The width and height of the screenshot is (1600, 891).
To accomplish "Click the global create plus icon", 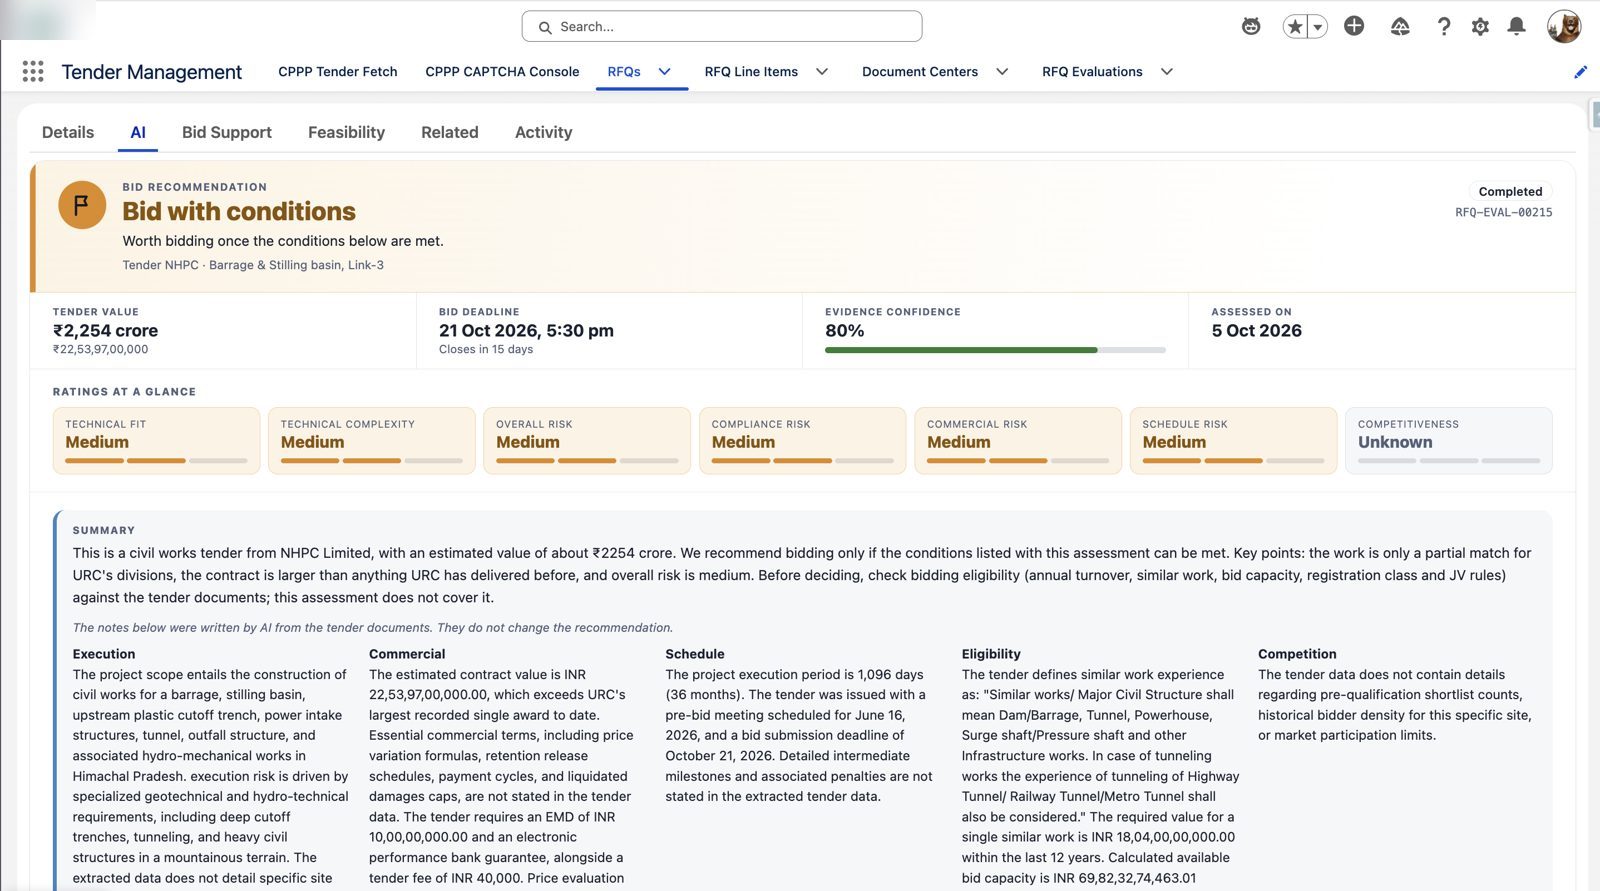I will (1354, 26).
